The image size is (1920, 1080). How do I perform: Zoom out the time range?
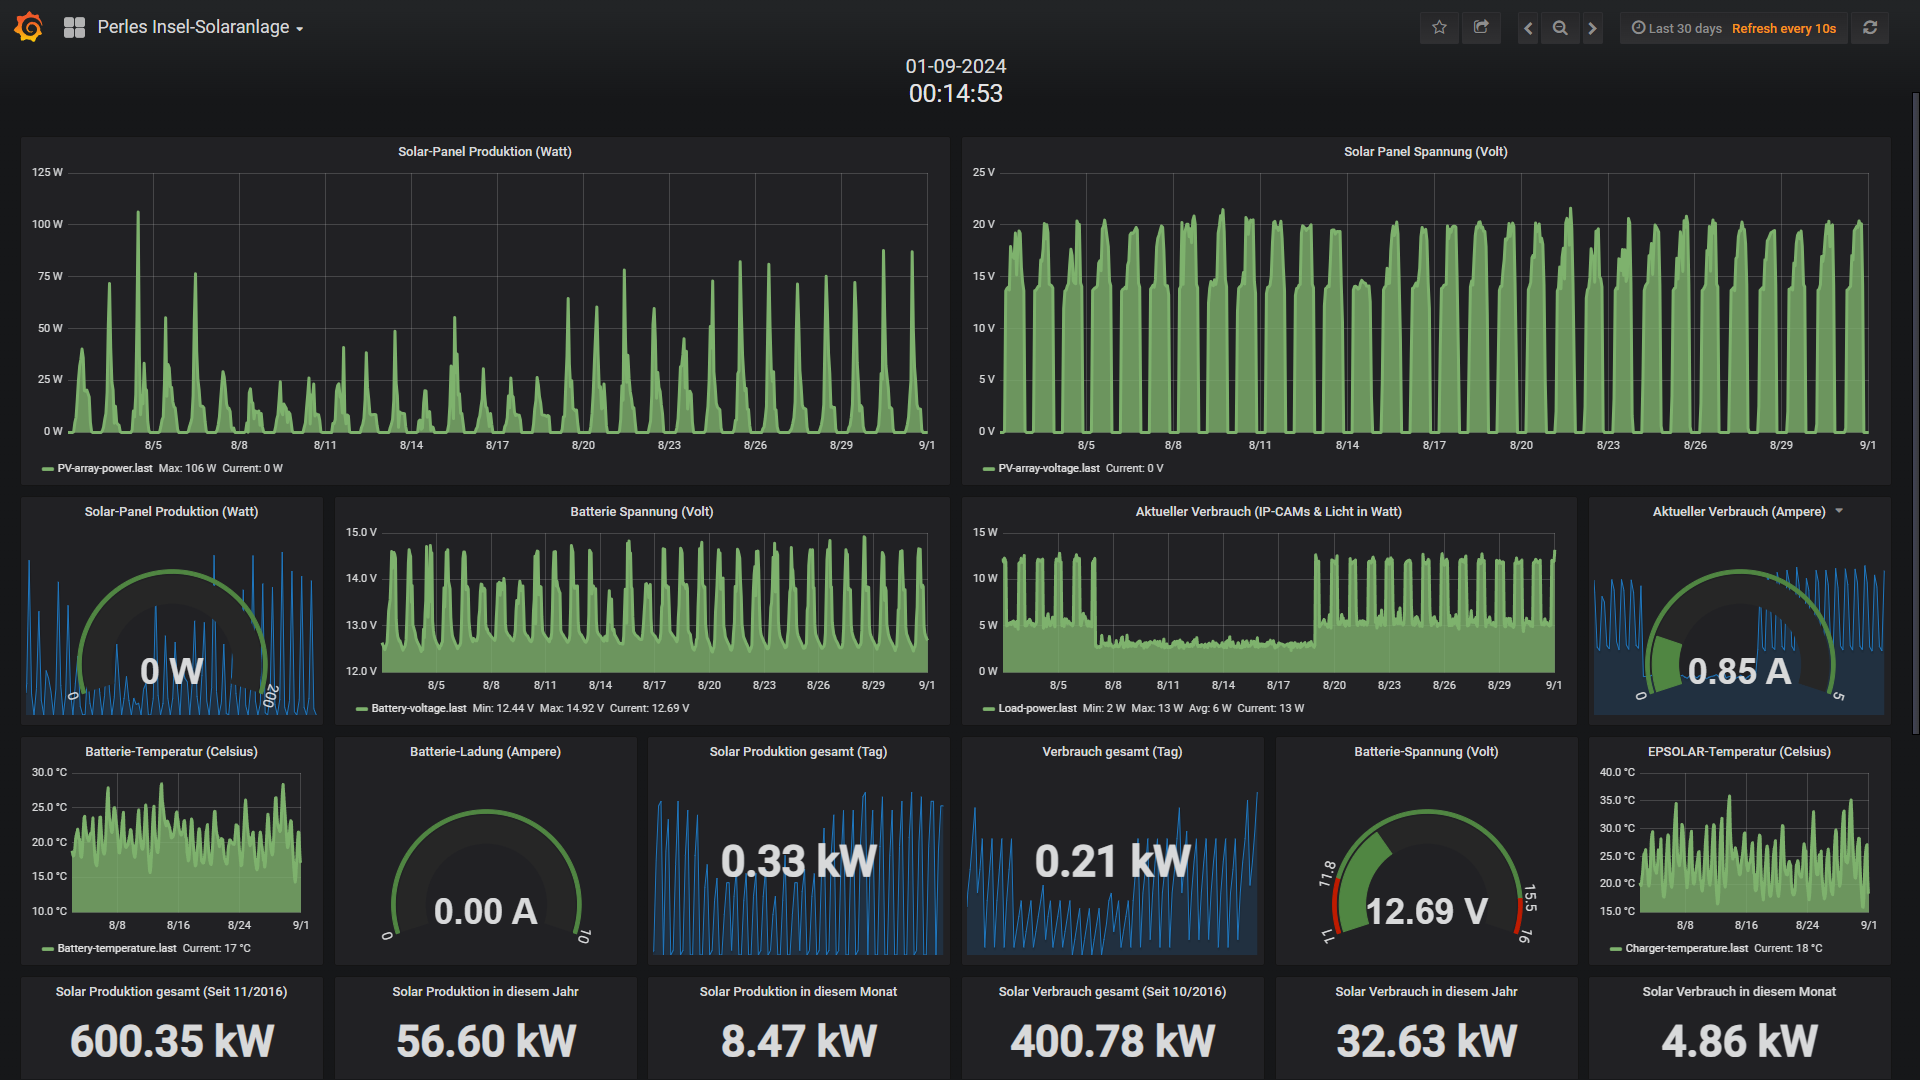(x=1560, y=28)
